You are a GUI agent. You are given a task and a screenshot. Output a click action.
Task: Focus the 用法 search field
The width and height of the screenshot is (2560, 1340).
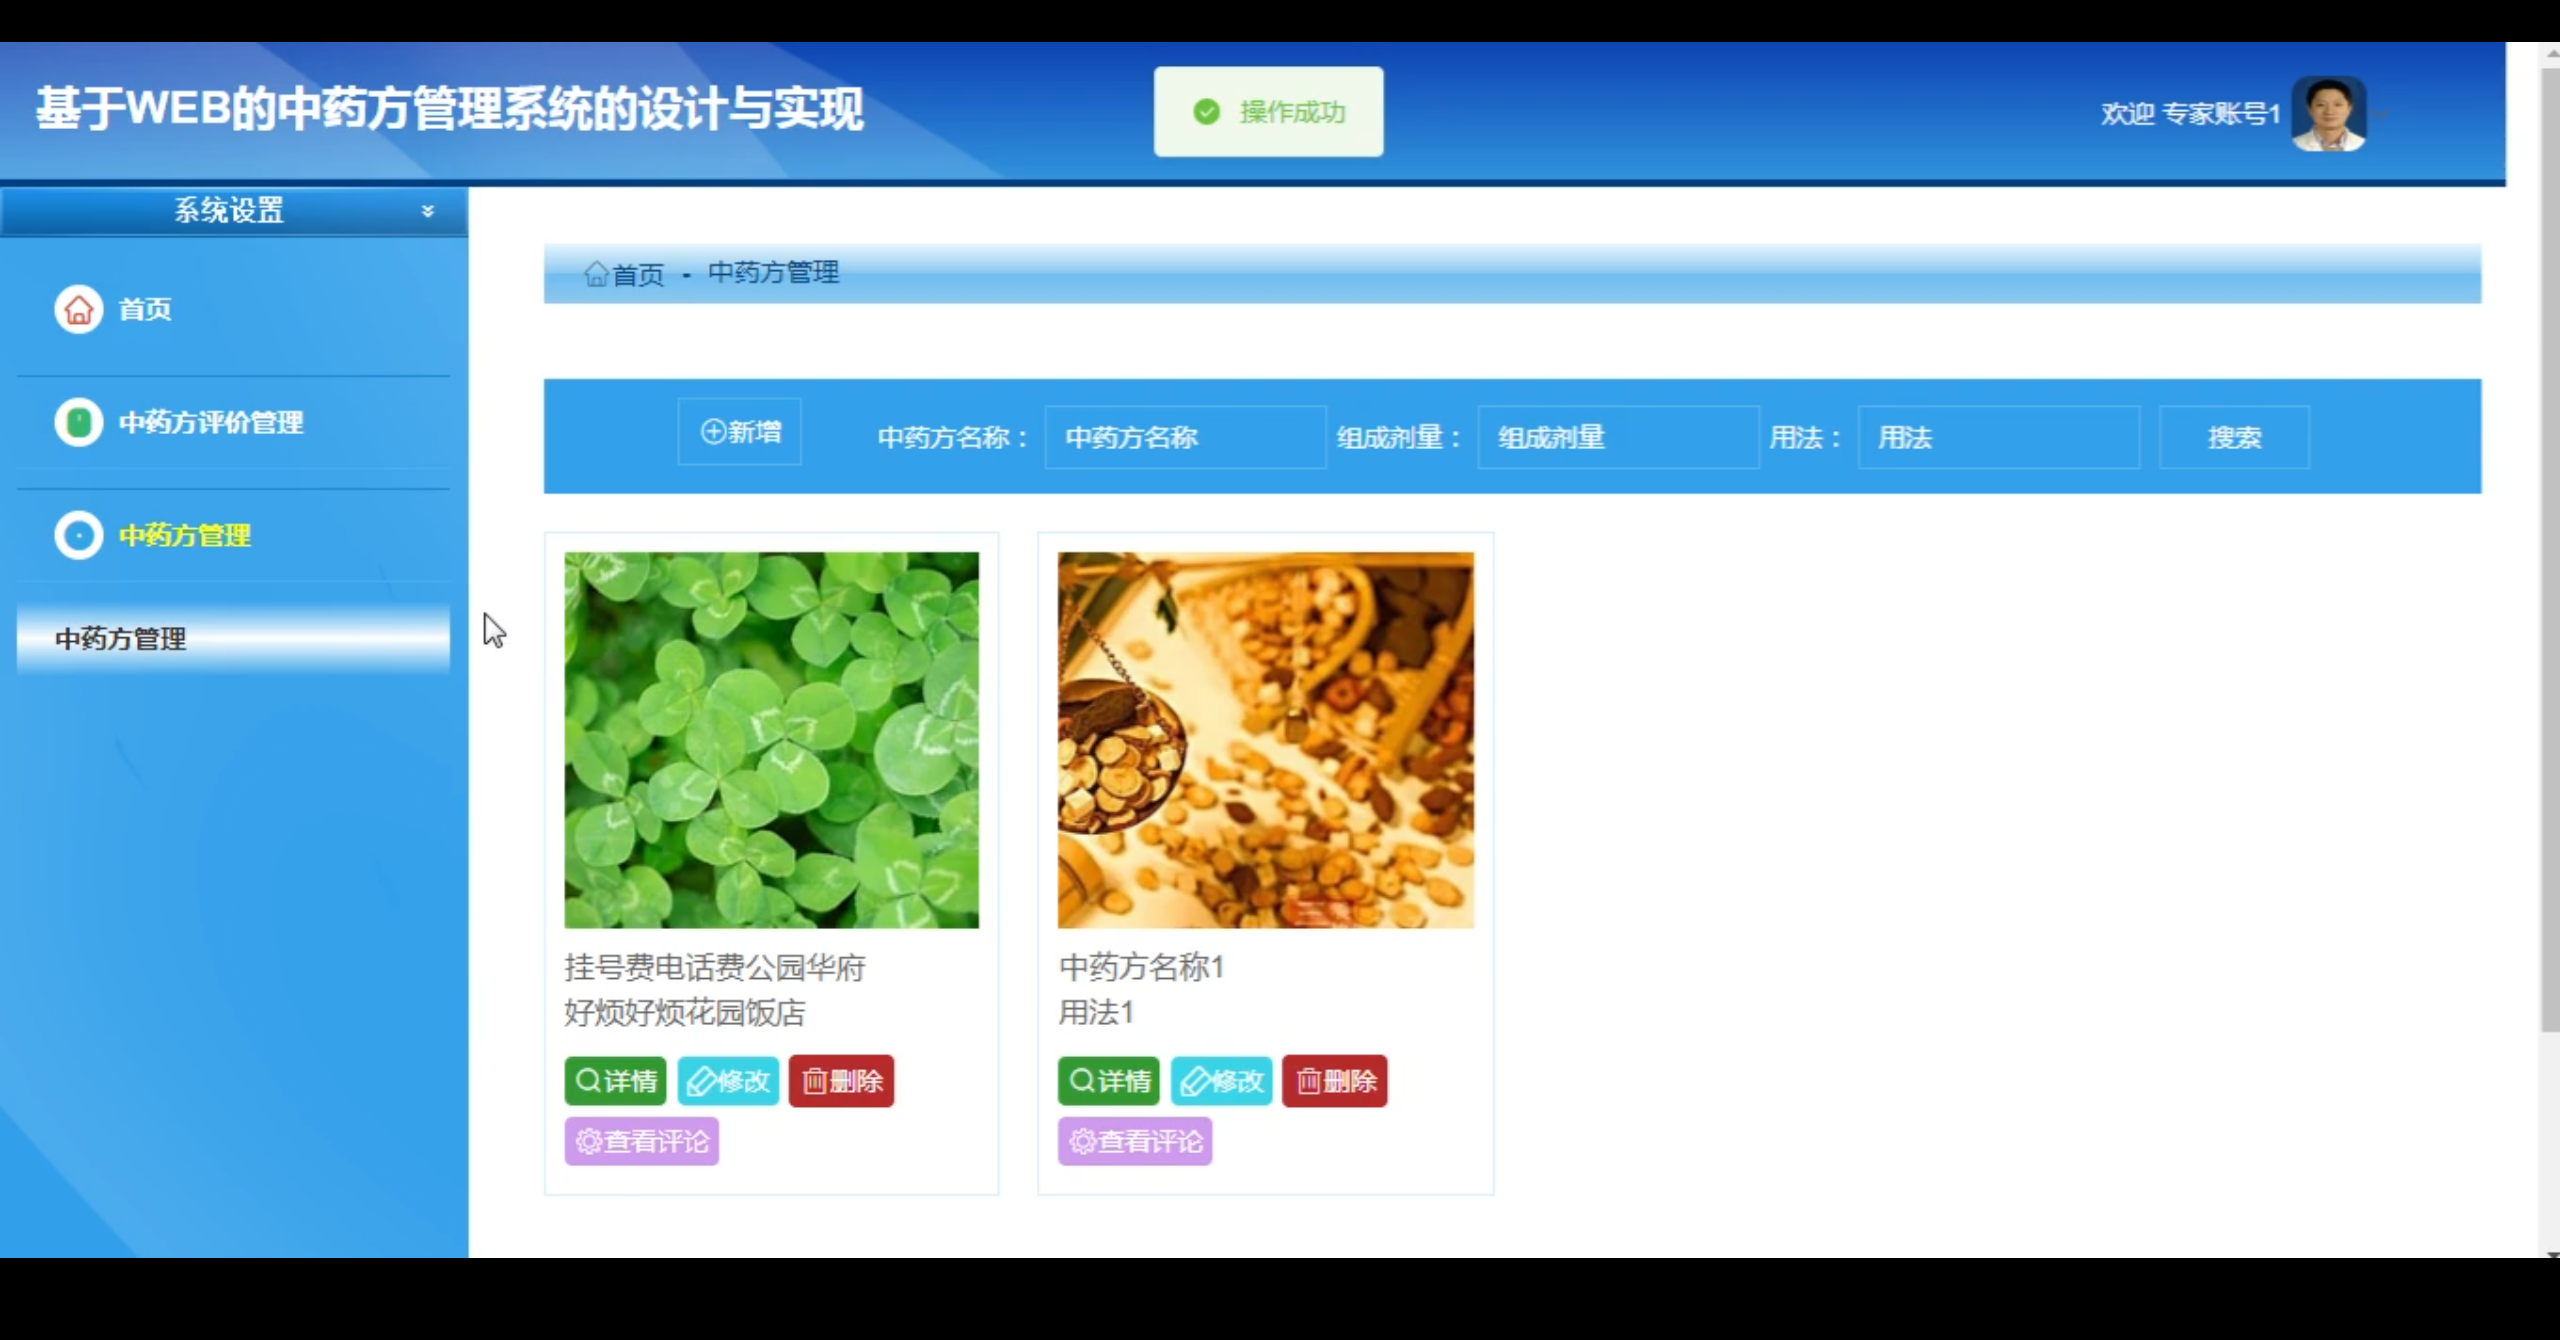click(1997, 437)
